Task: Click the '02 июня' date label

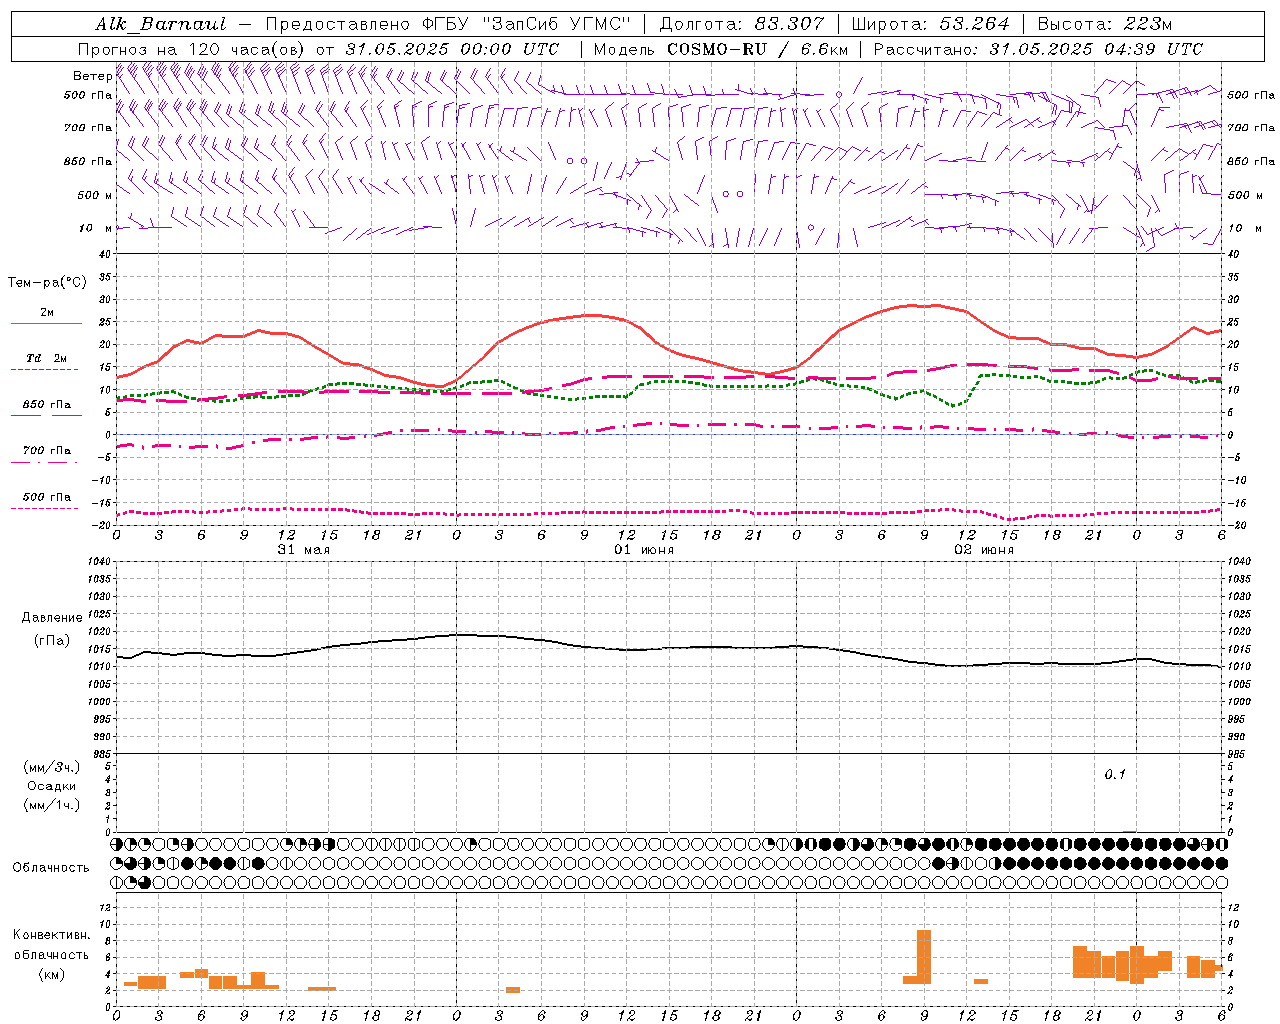Action: (984, 550)
